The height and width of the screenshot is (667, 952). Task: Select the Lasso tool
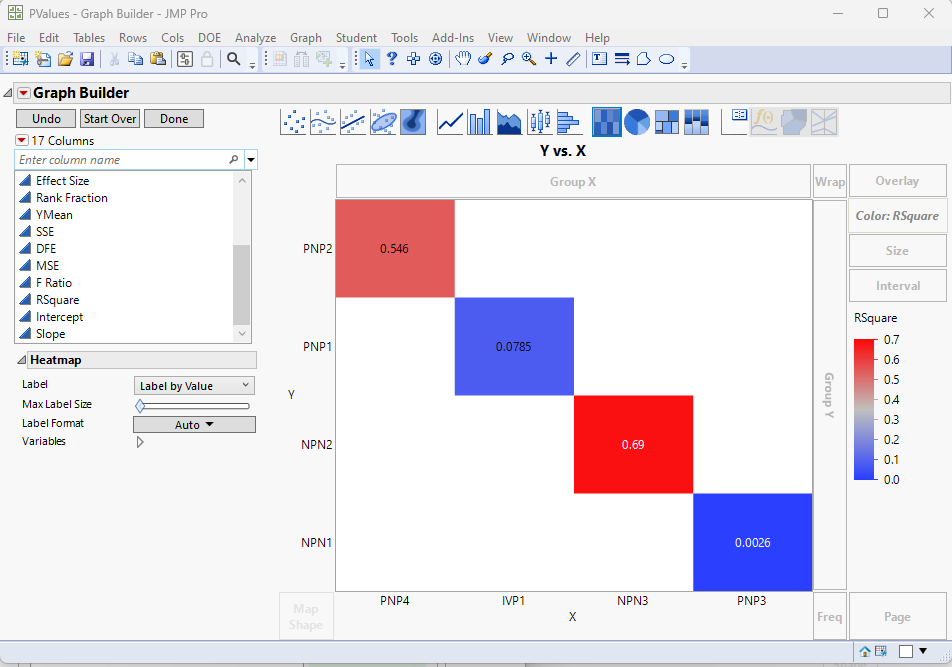click(x=507, y=59)
